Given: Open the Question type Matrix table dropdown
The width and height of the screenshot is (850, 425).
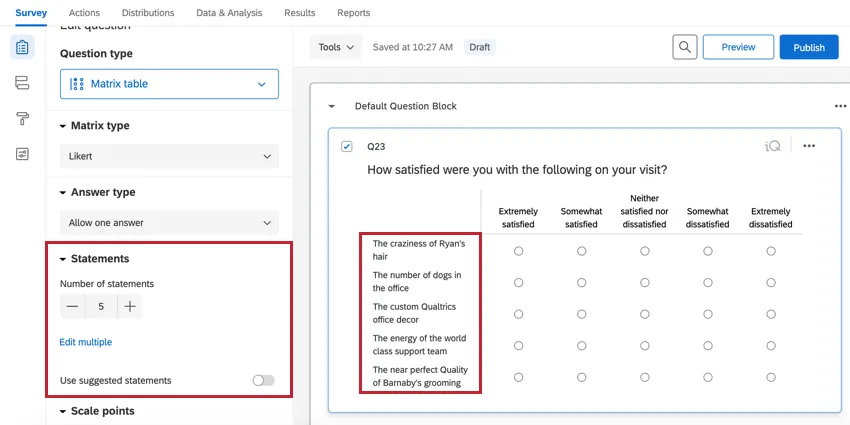Looking at the screenshot, I should pyautogui.click(x=169, y=84).
